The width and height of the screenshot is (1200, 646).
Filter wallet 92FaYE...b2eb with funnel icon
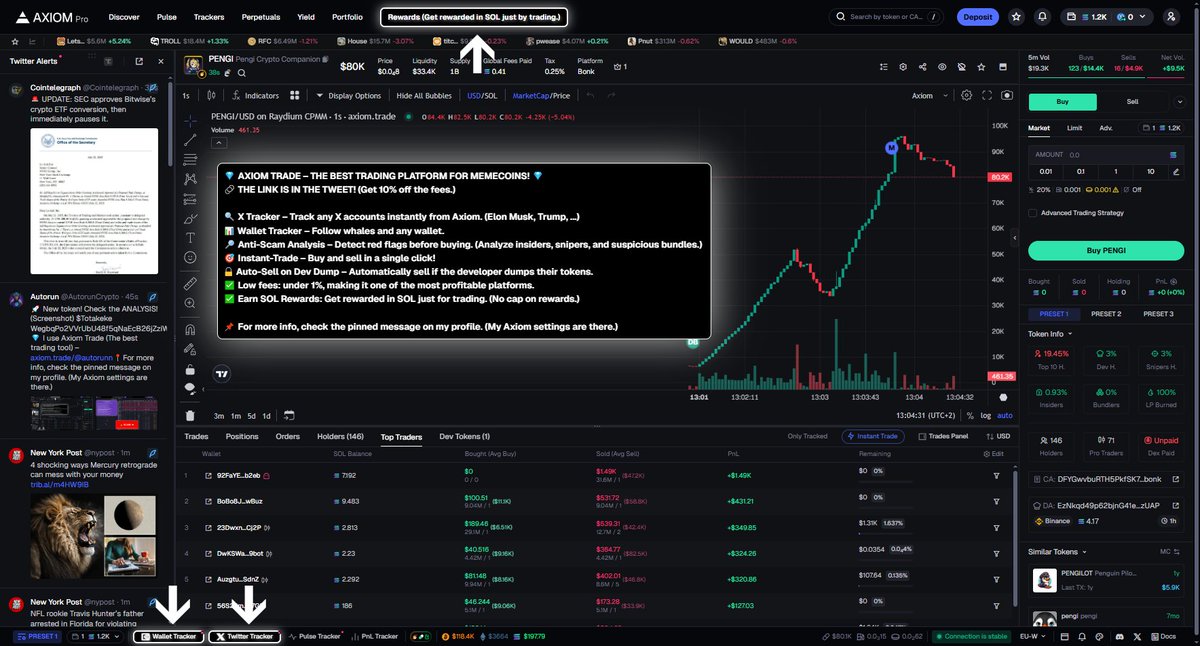(x=996, y=475)
